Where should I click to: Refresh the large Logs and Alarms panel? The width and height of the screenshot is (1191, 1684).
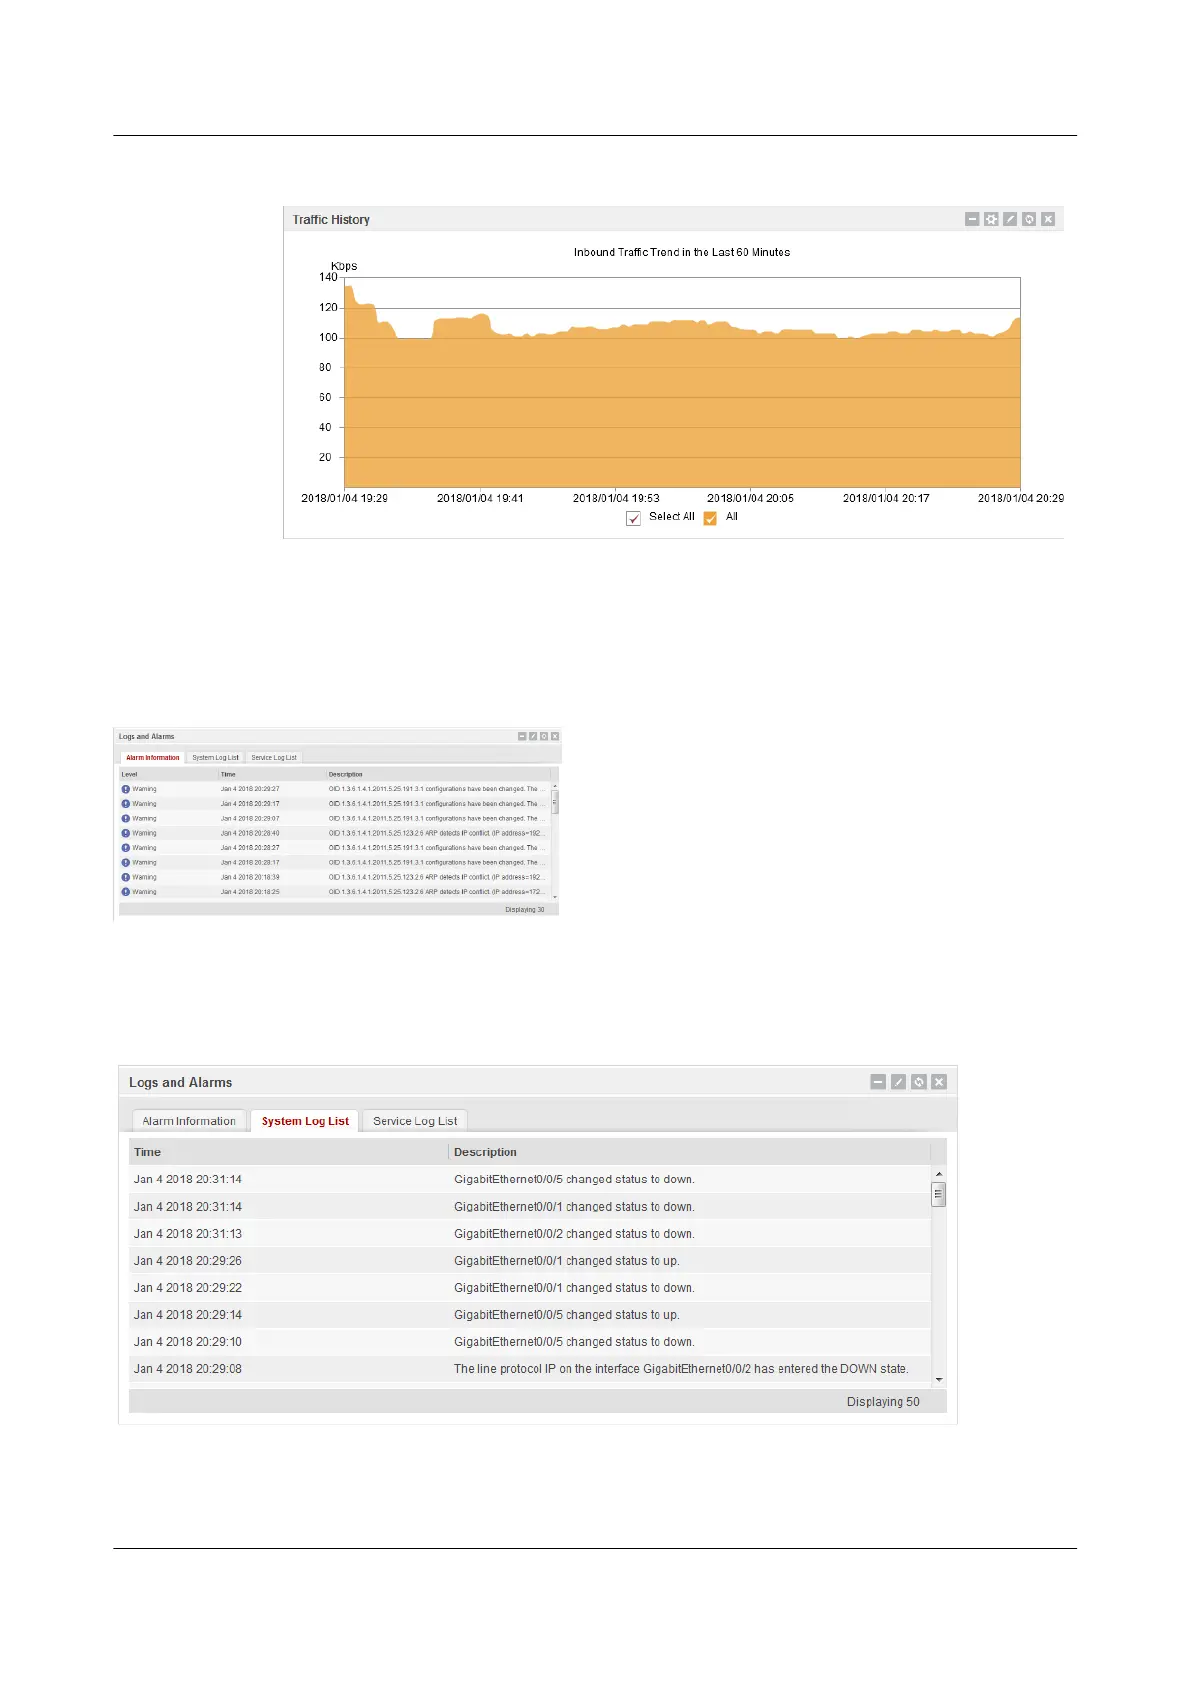tap(918, 1082)
